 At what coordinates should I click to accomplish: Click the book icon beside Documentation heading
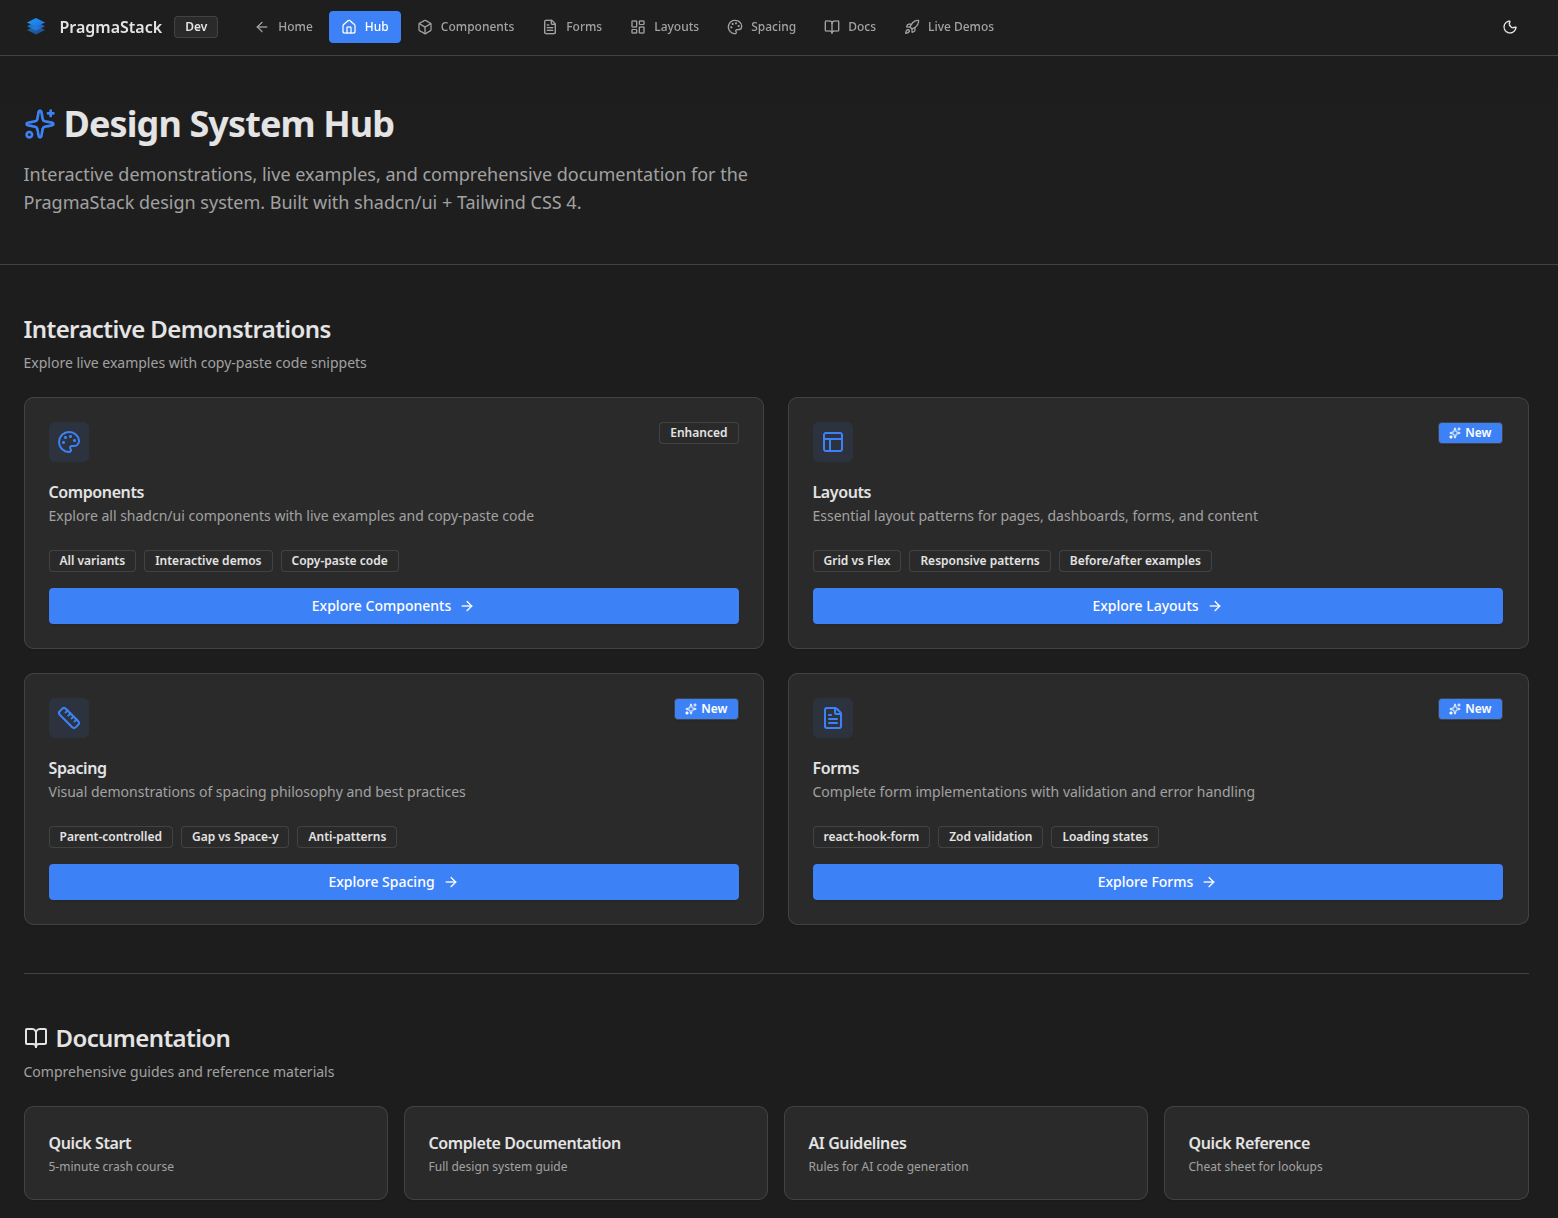36,1038
